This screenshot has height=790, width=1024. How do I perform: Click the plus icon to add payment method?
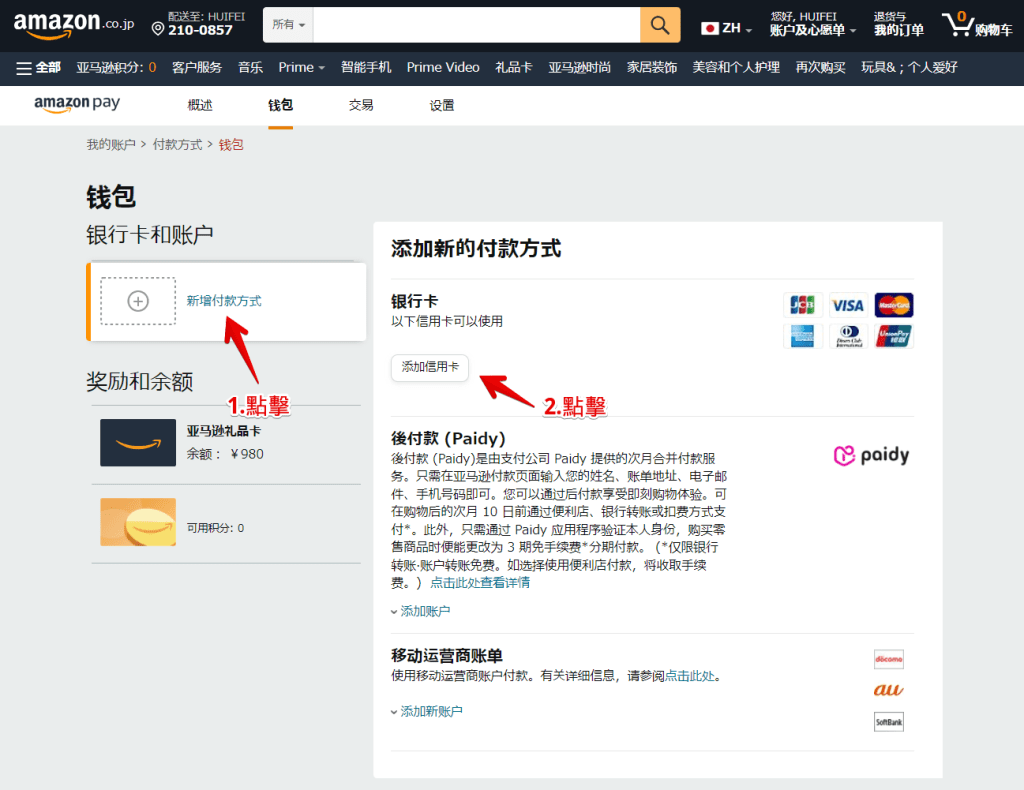tap(138, 301)
